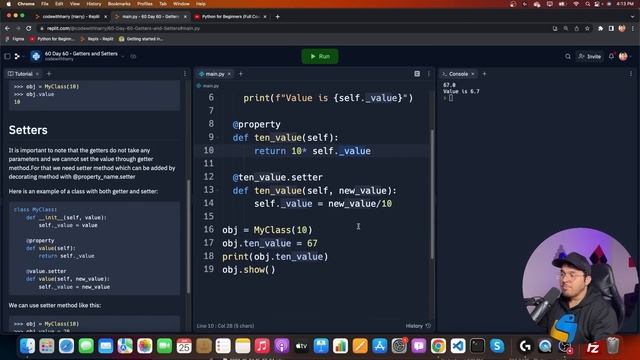Add a new tab beside Tutorial
The image size is (640, 360).
pyautogui.click(x=49, y=74)
